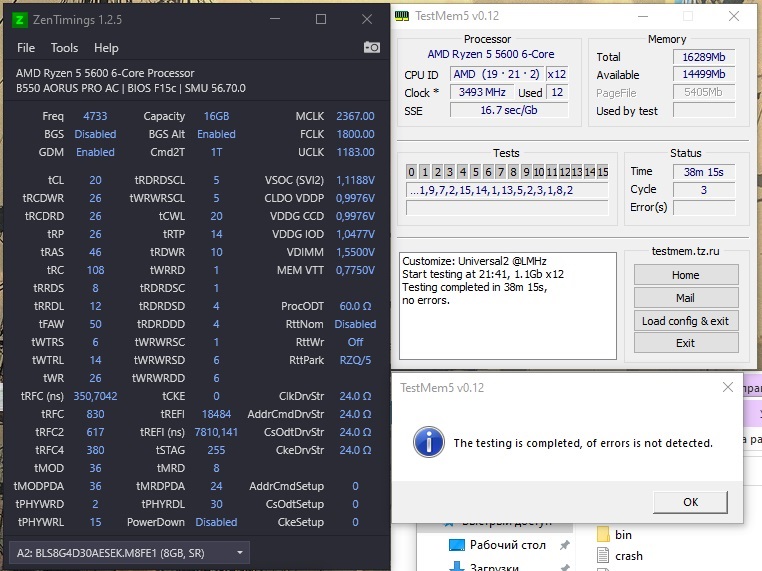Viewport: 762px width, 571px height.
Task: Minimize the ZenTimings window
Action: [275, 19]
